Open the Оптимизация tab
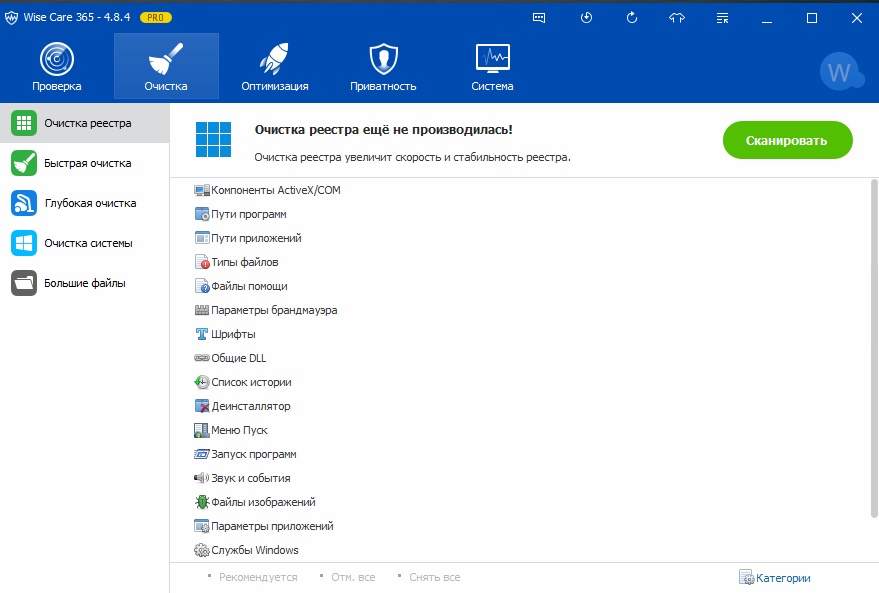The image size is (879, 593). coord(275,66)
